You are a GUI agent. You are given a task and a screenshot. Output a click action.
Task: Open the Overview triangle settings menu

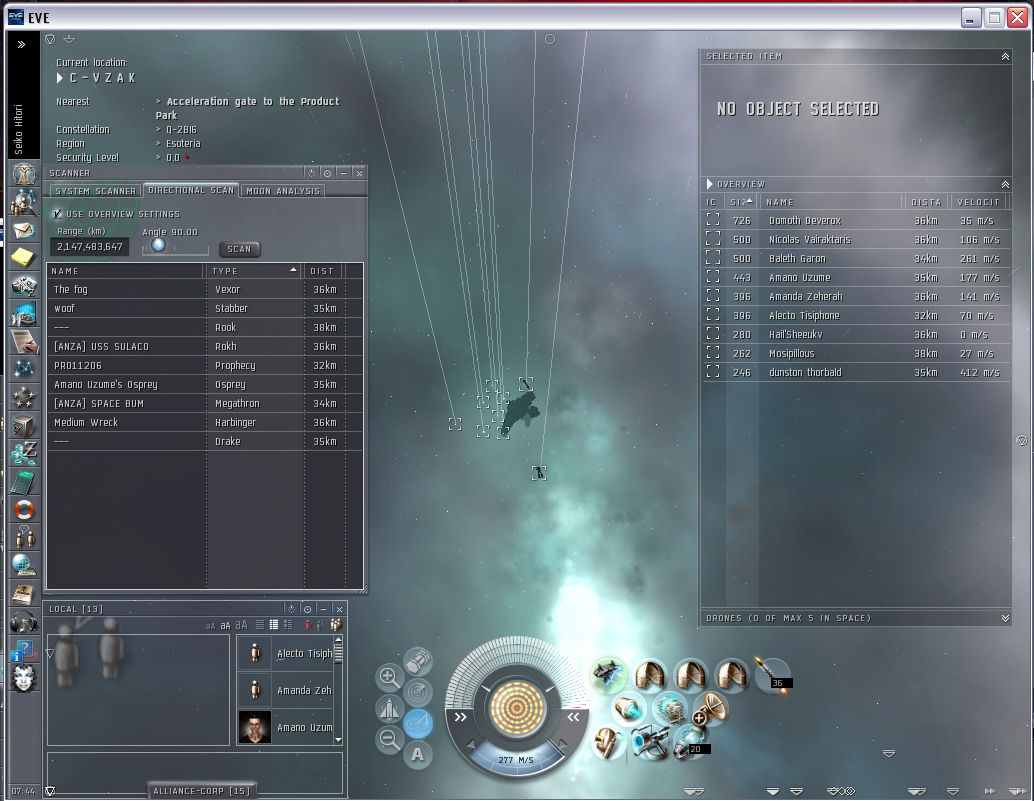click(710, 184)
